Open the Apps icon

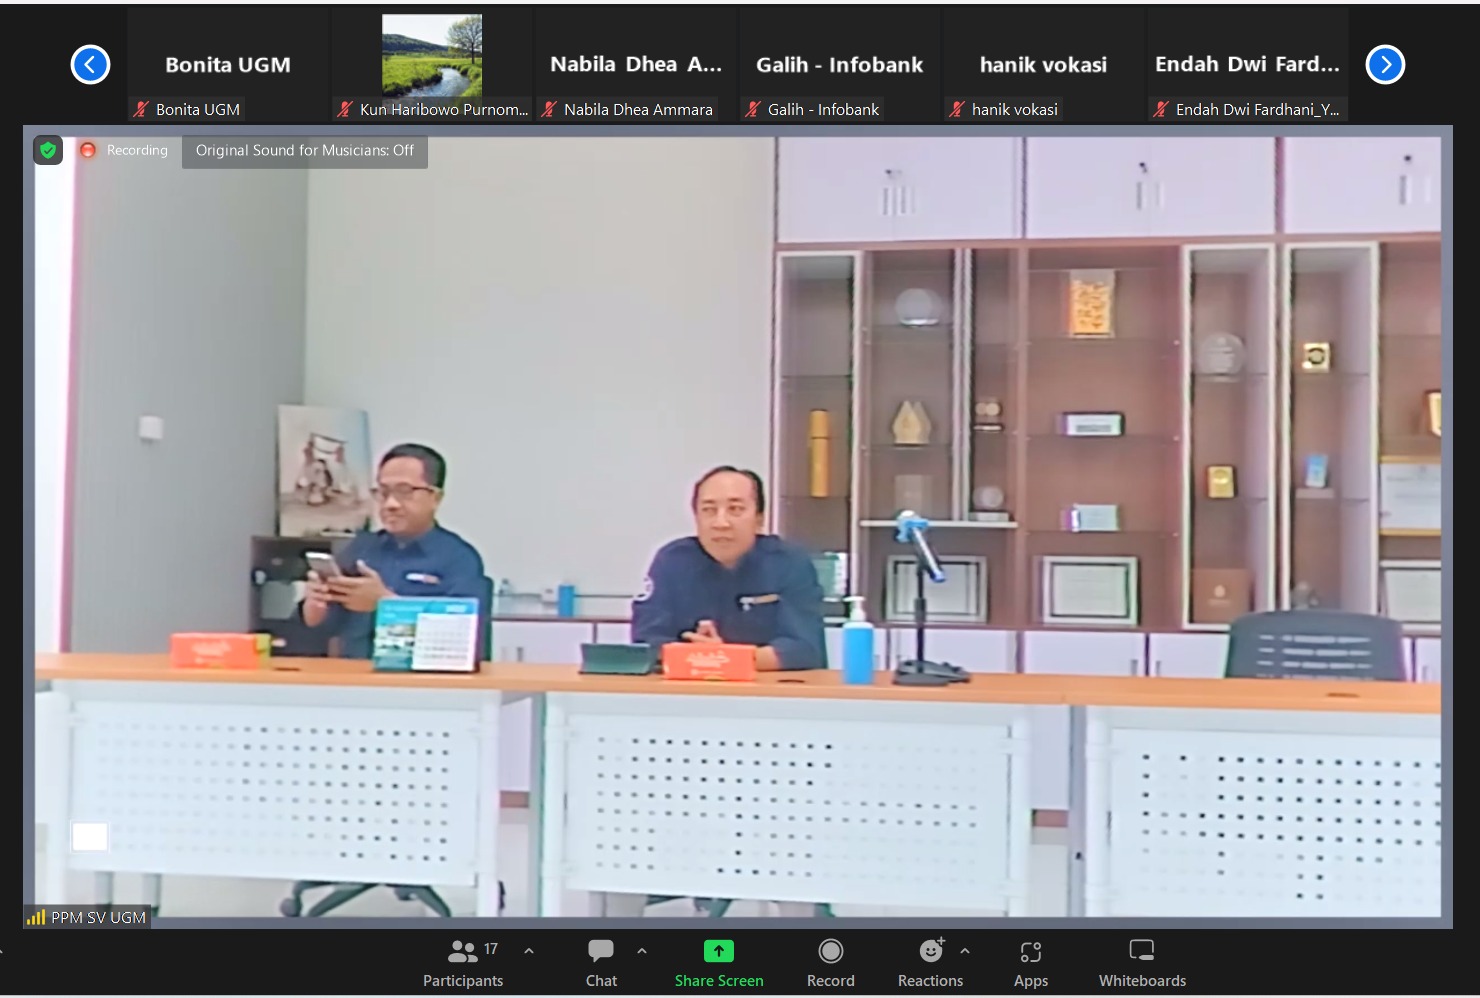[1030, 951]
